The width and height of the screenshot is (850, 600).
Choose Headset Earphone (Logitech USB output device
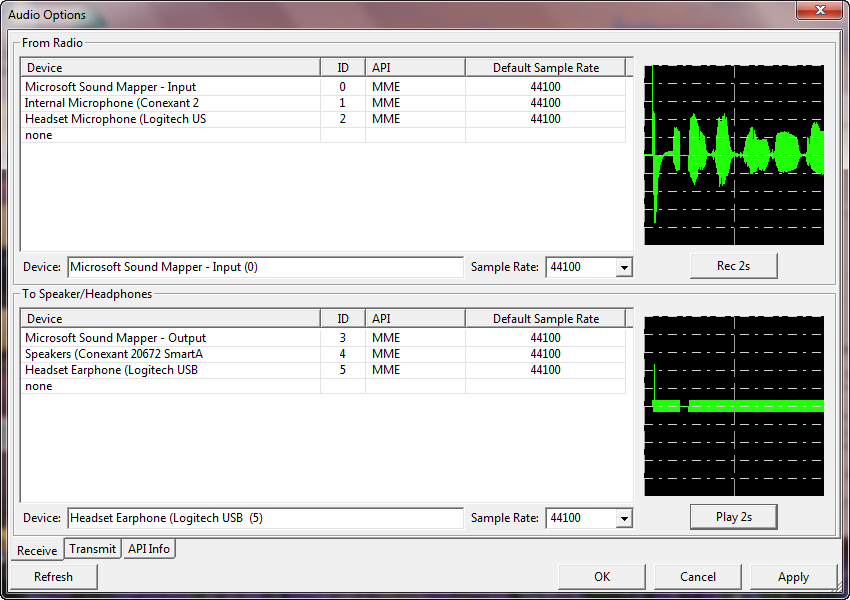coord(110,369)
